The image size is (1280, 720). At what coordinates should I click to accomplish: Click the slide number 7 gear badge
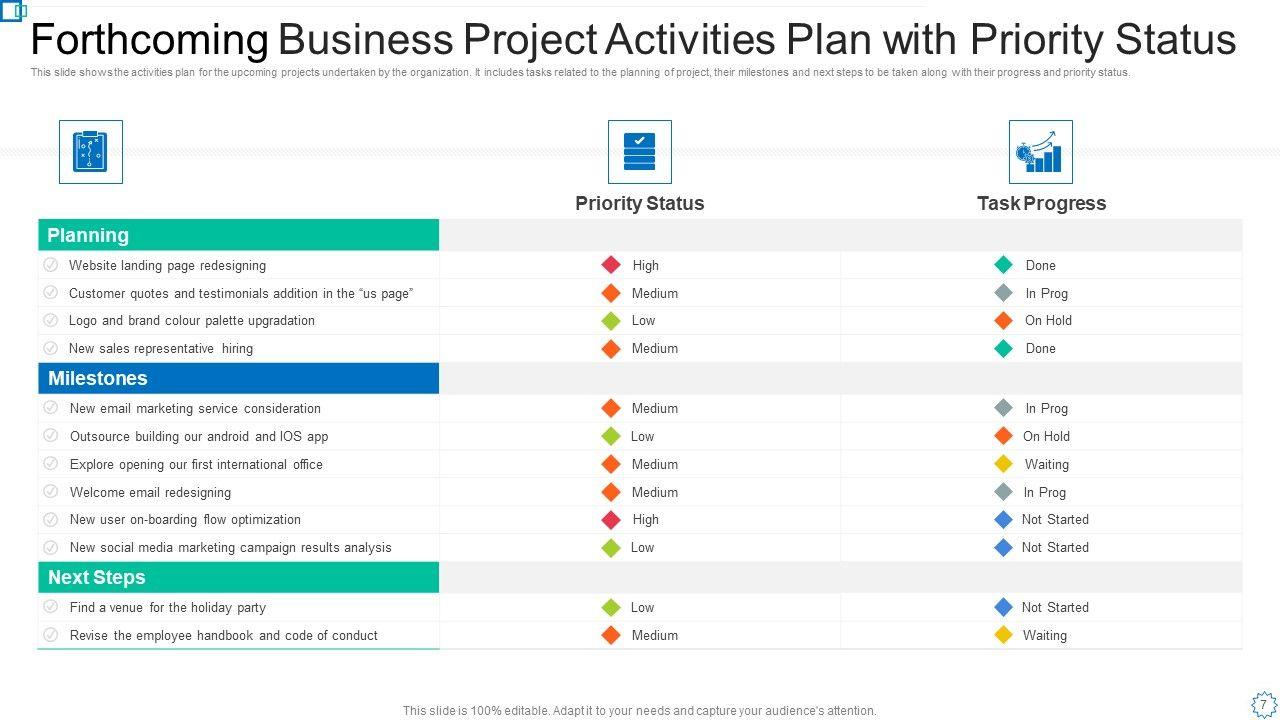(x=1263, y=703)
